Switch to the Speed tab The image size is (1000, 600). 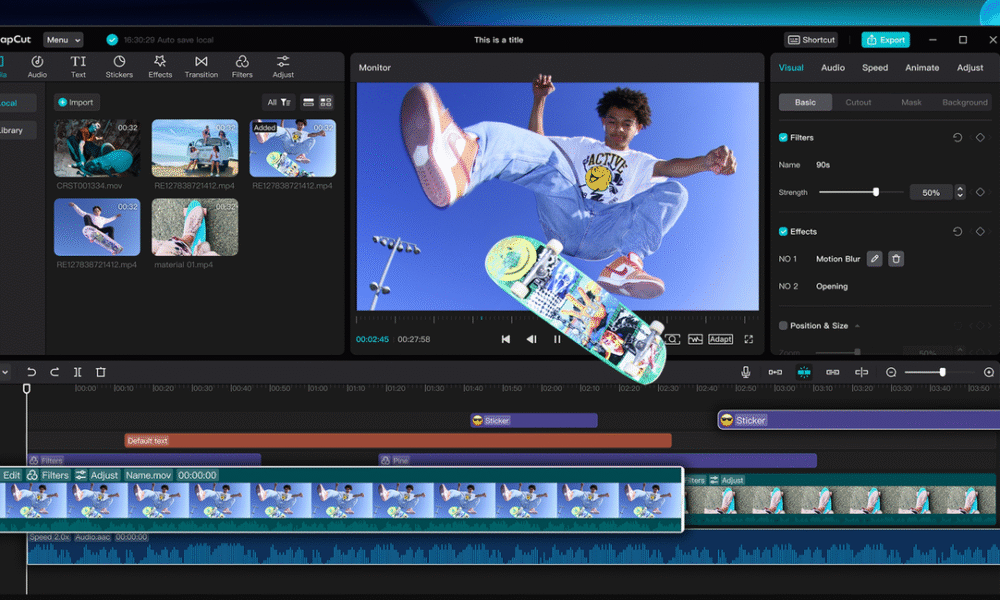pyautogui.click(x=875, y=68)
